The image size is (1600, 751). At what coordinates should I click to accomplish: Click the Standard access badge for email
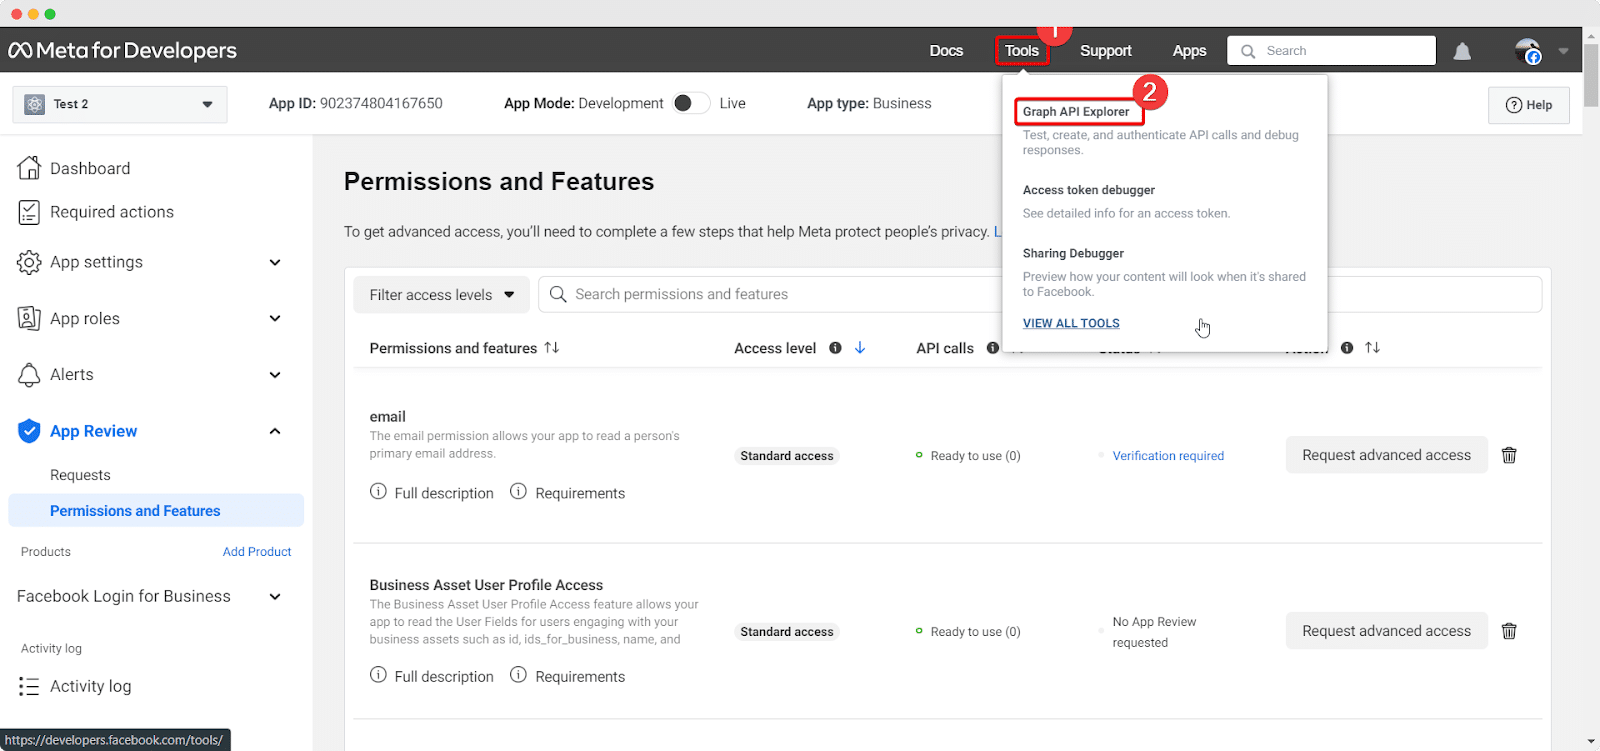coord(787,455)
